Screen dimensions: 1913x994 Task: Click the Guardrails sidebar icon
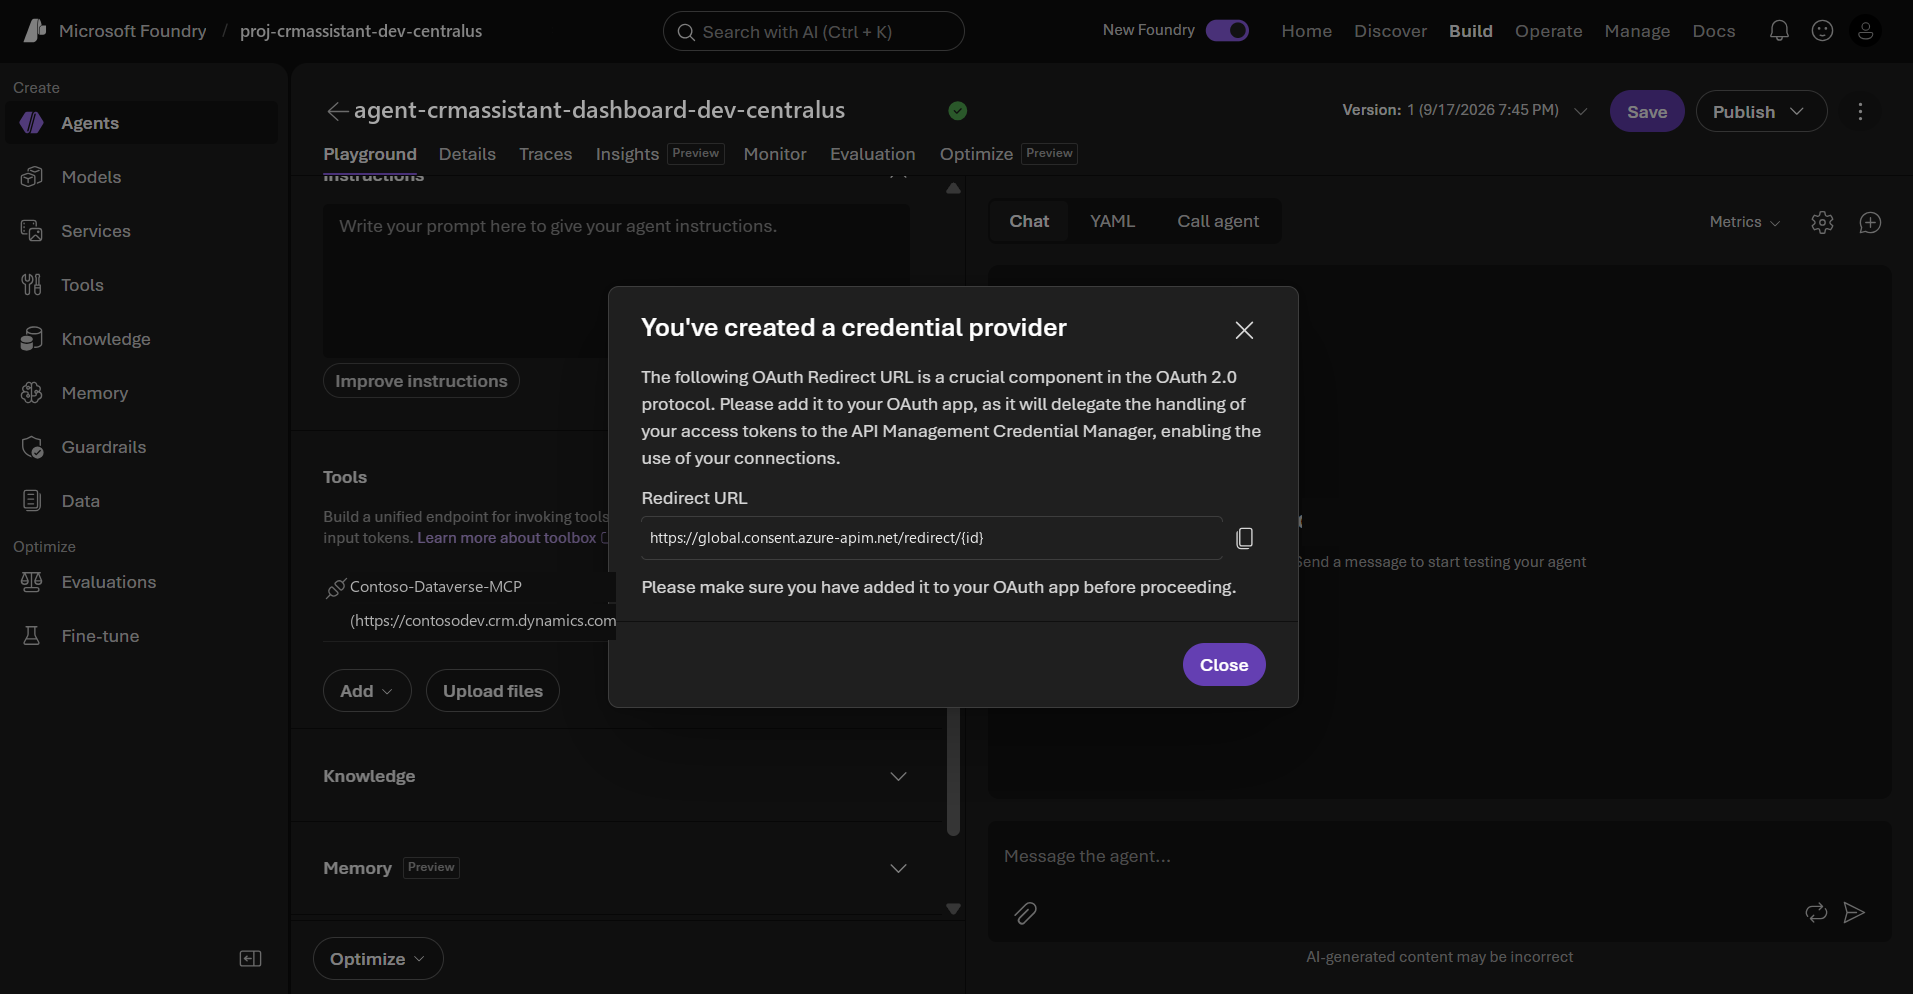point(32,447)
